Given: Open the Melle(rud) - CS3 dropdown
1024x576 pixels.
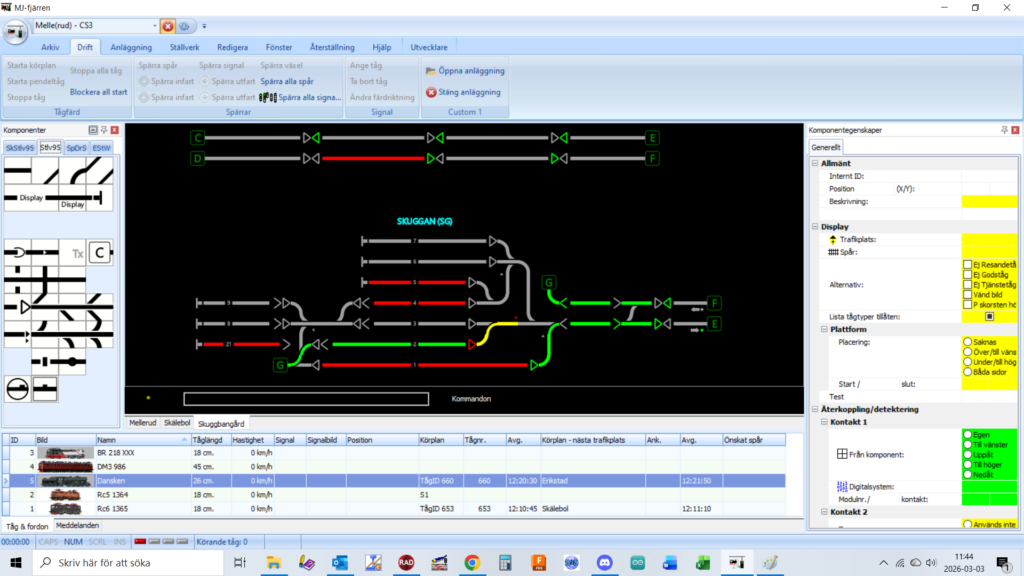Looking at the screenshot, I should tap(154, 26).
